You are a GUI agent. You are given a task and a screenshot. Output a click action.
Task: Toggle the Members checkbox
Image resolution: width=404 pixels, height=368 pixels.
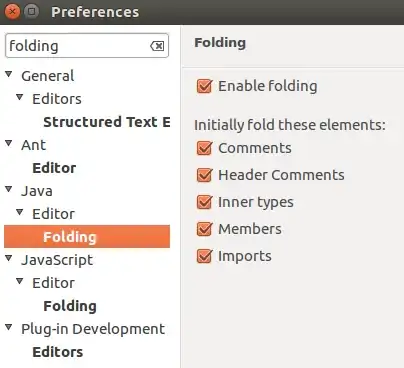(204, 229)
